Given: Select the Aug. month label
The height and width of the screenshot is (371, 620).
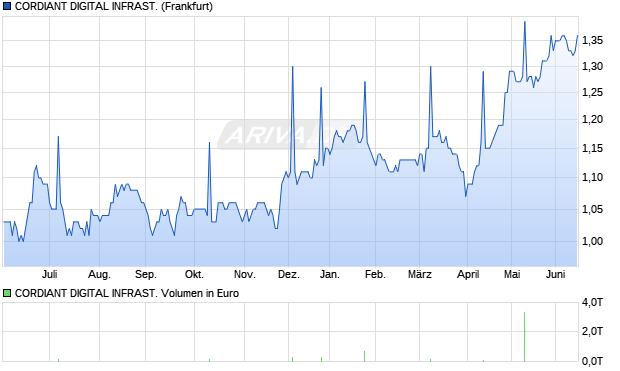Looking at the screenshot, I should click(99, 274).
